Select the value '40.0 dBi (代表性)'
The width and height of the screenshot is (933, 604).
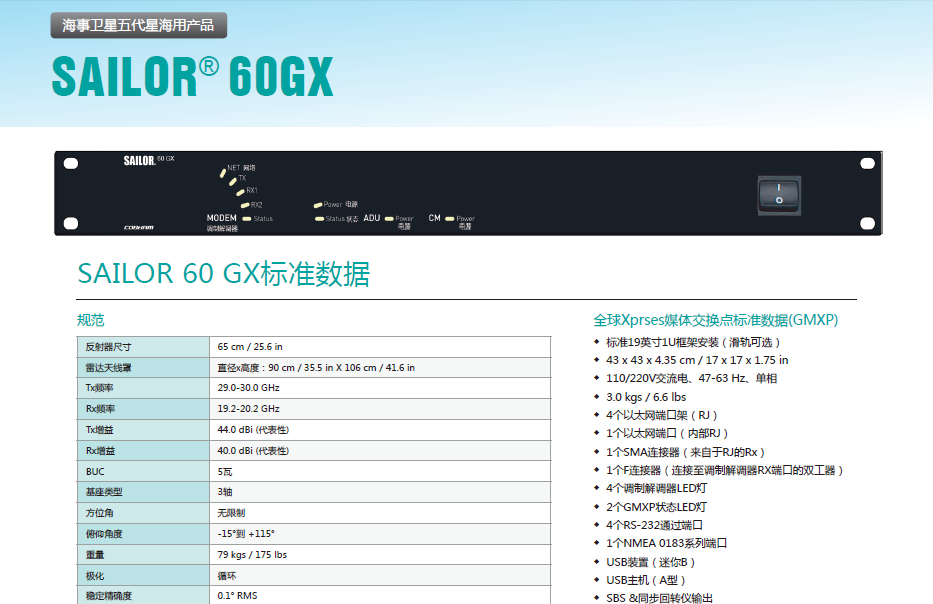[253, 450]
